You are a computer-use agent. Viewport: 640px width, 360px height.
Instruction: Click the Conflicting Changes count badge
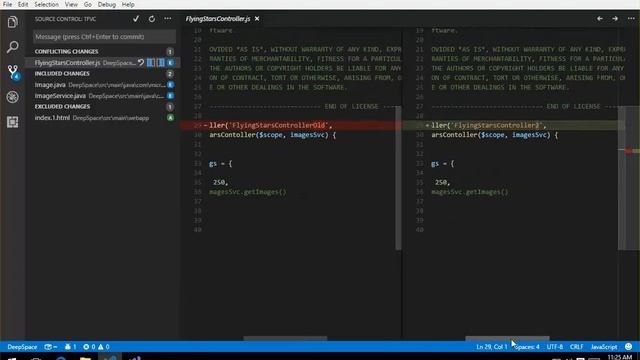click(x=170, y=51)
